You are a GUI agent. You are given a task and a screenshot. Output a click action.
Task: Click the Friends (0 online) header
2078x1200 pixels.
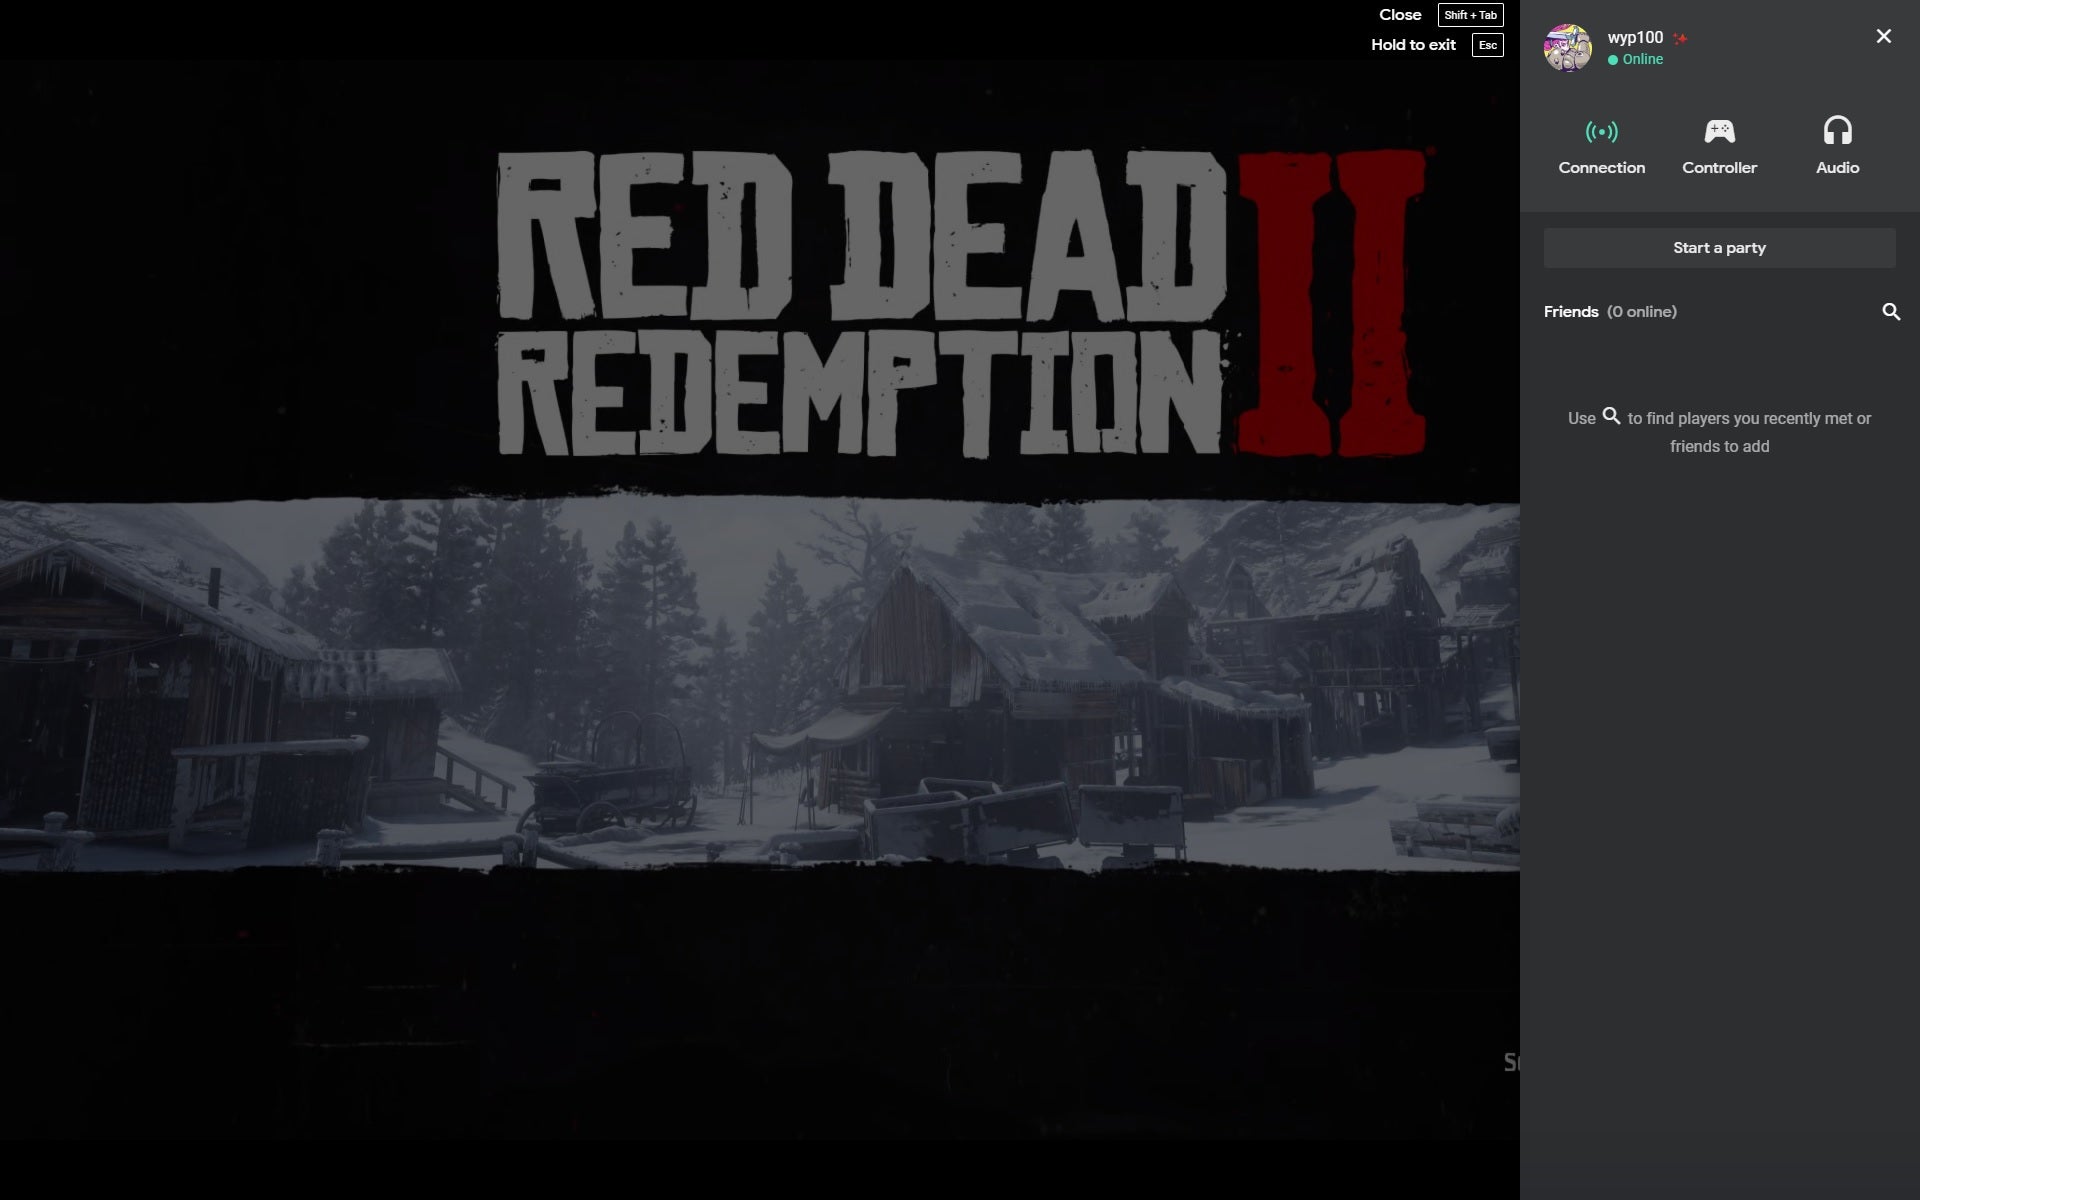(x=1610, y=312)
